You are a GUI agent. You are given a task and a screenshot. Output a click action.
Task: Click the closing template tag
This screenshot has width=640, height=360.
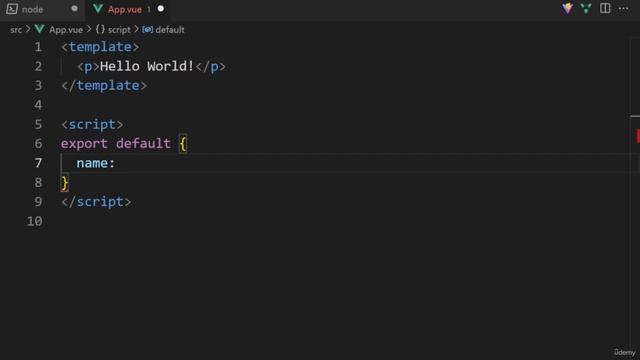pos(104,86)
